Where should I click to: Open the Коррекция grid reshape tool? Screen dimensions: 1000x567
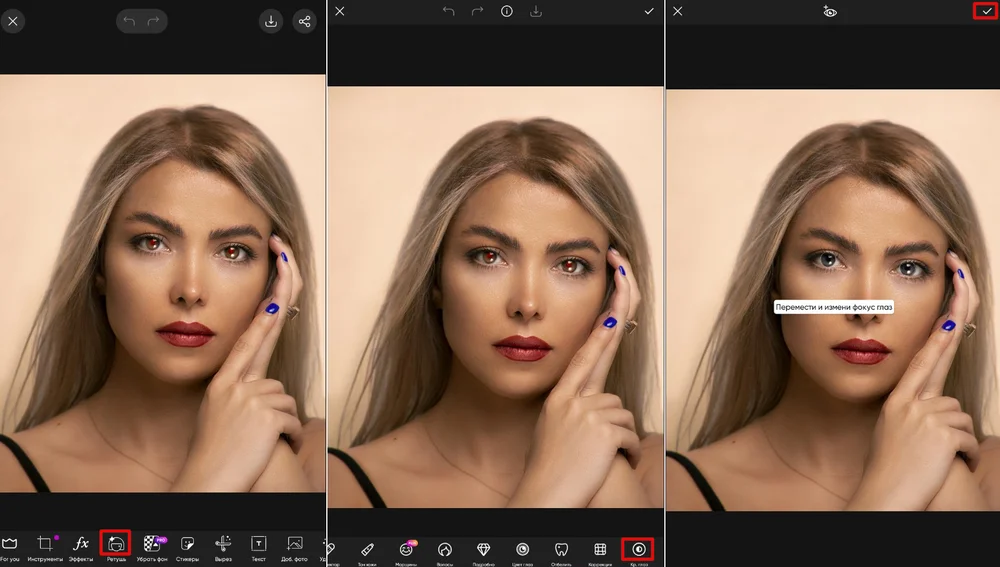[600, 552]
